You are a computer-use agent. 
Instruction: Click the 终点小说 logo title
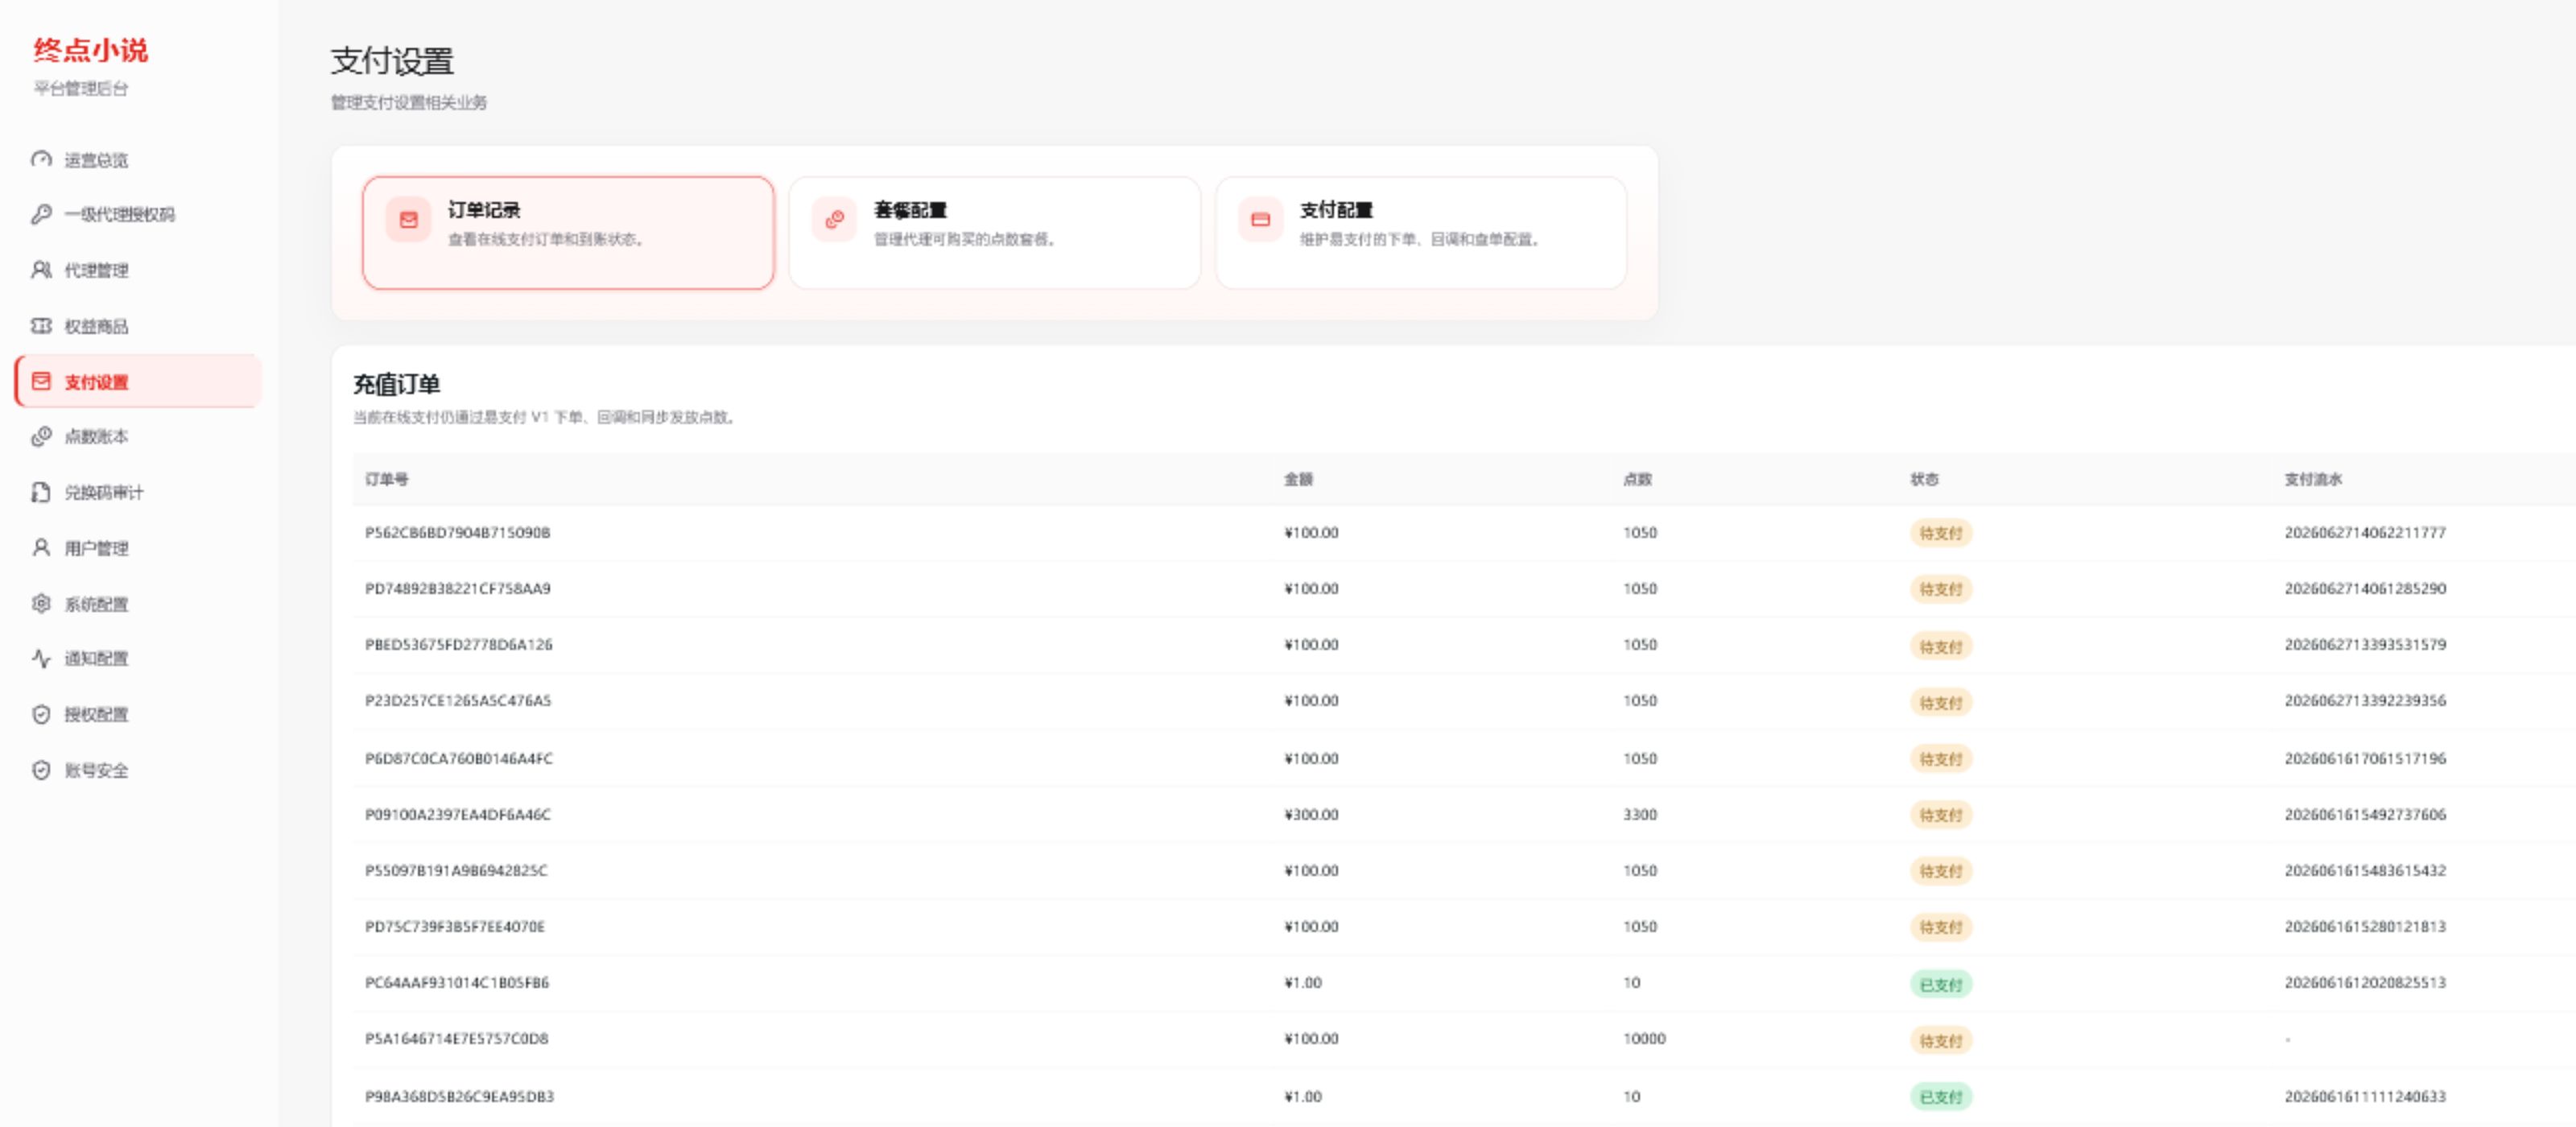[90, 50]
